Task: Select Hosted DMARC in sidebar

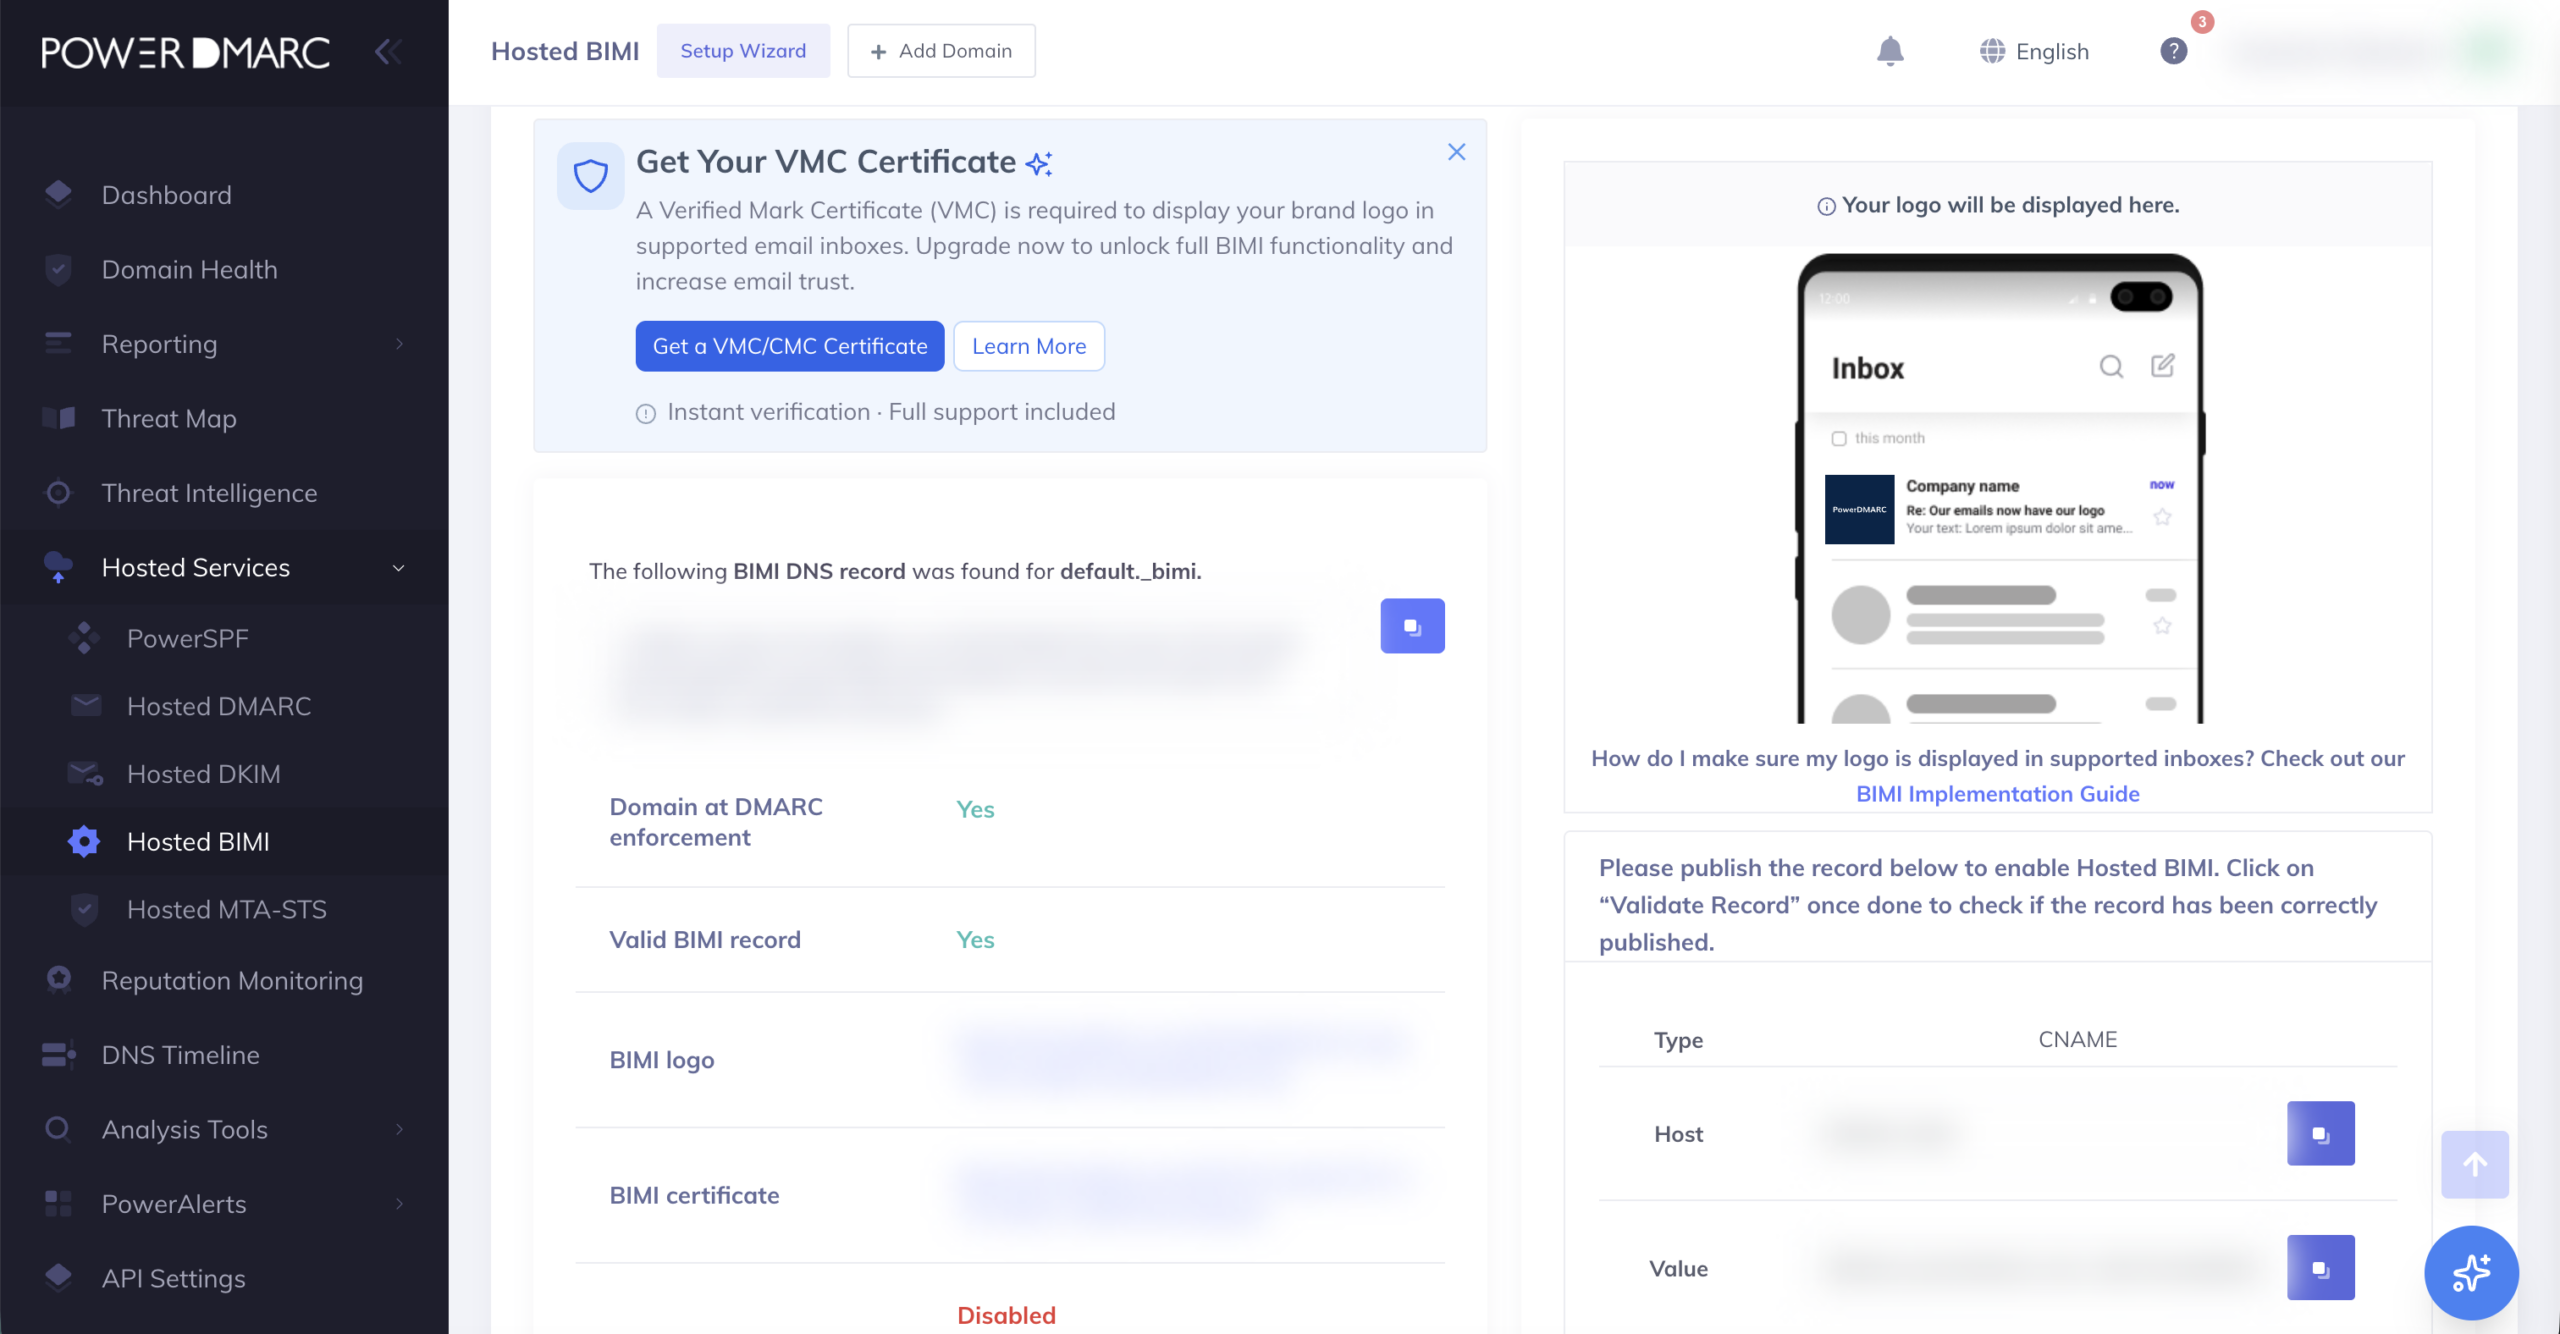Action: point(219,706)
